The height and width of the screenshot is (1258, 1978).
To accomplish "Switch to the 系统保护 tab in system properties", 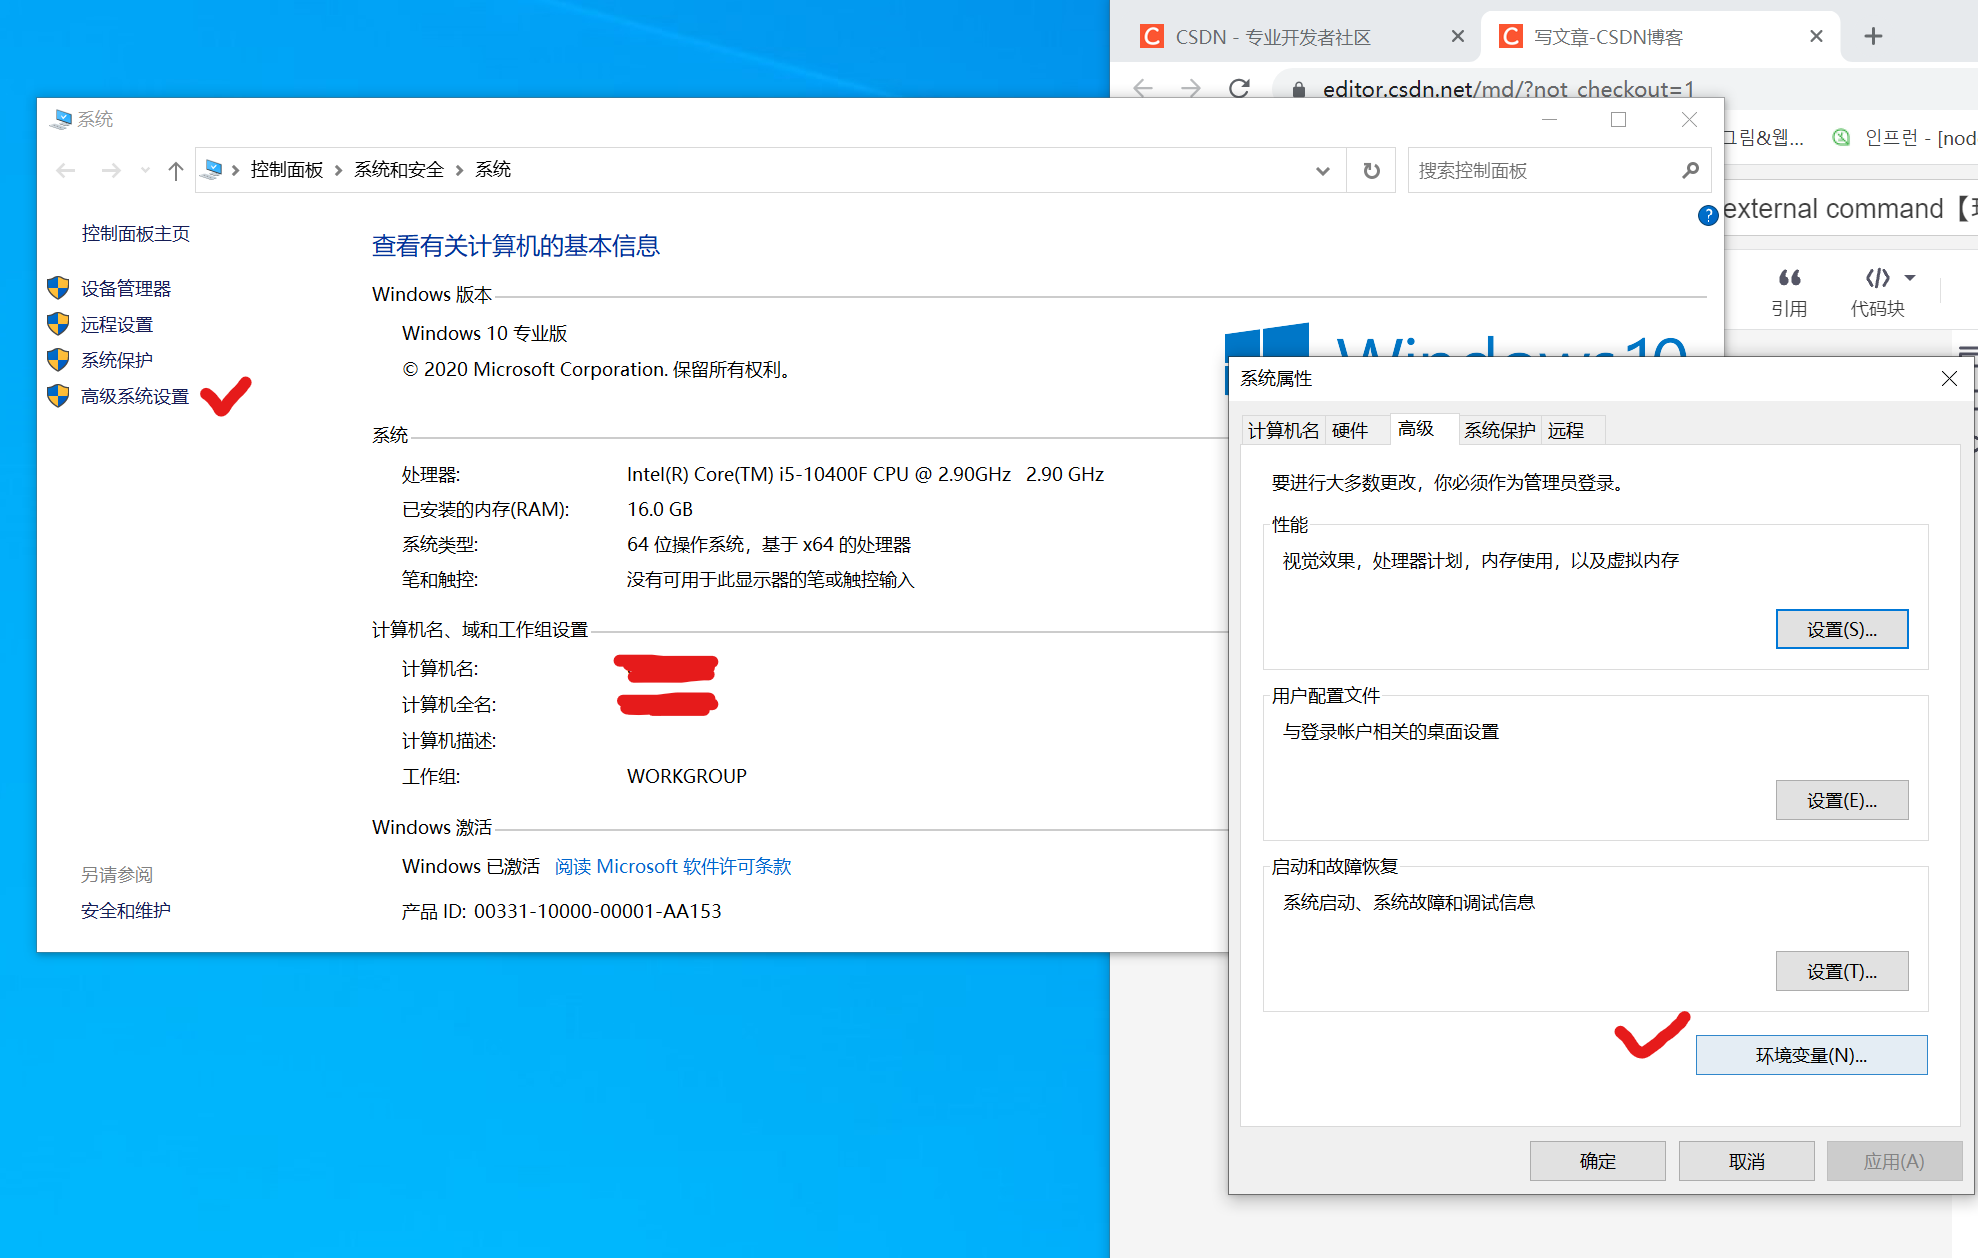I will (x=1499, y=430).
